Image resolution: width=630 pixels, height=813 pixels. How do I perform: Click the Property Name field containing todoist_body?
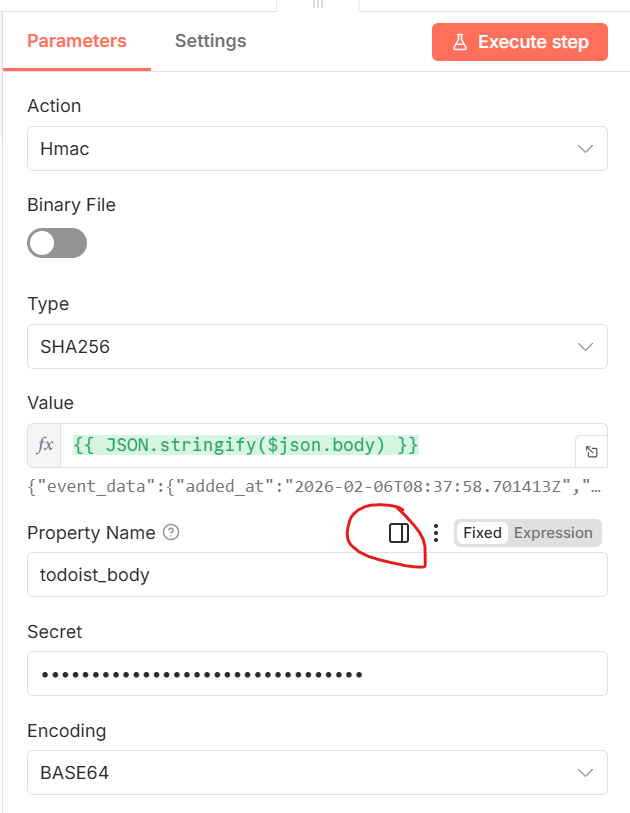click(317, 575)
